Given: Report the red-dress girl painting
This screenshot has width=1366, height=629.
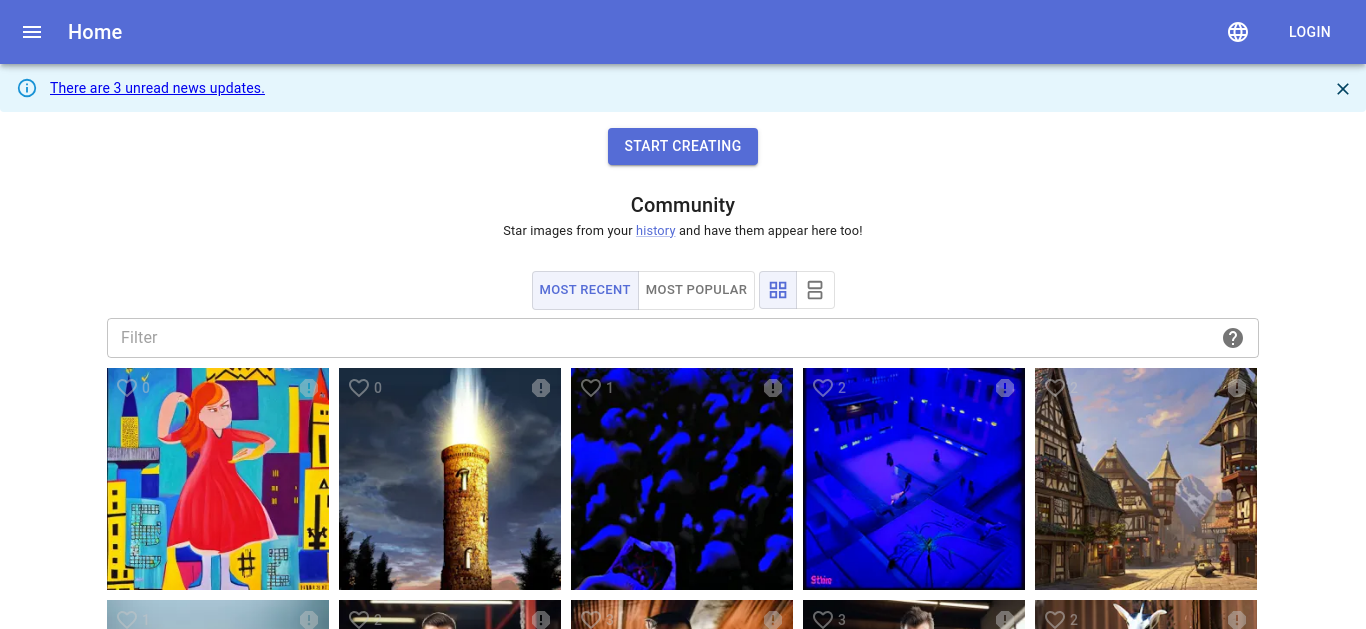Looking at the screenshot, I should [x=309, y=388].
